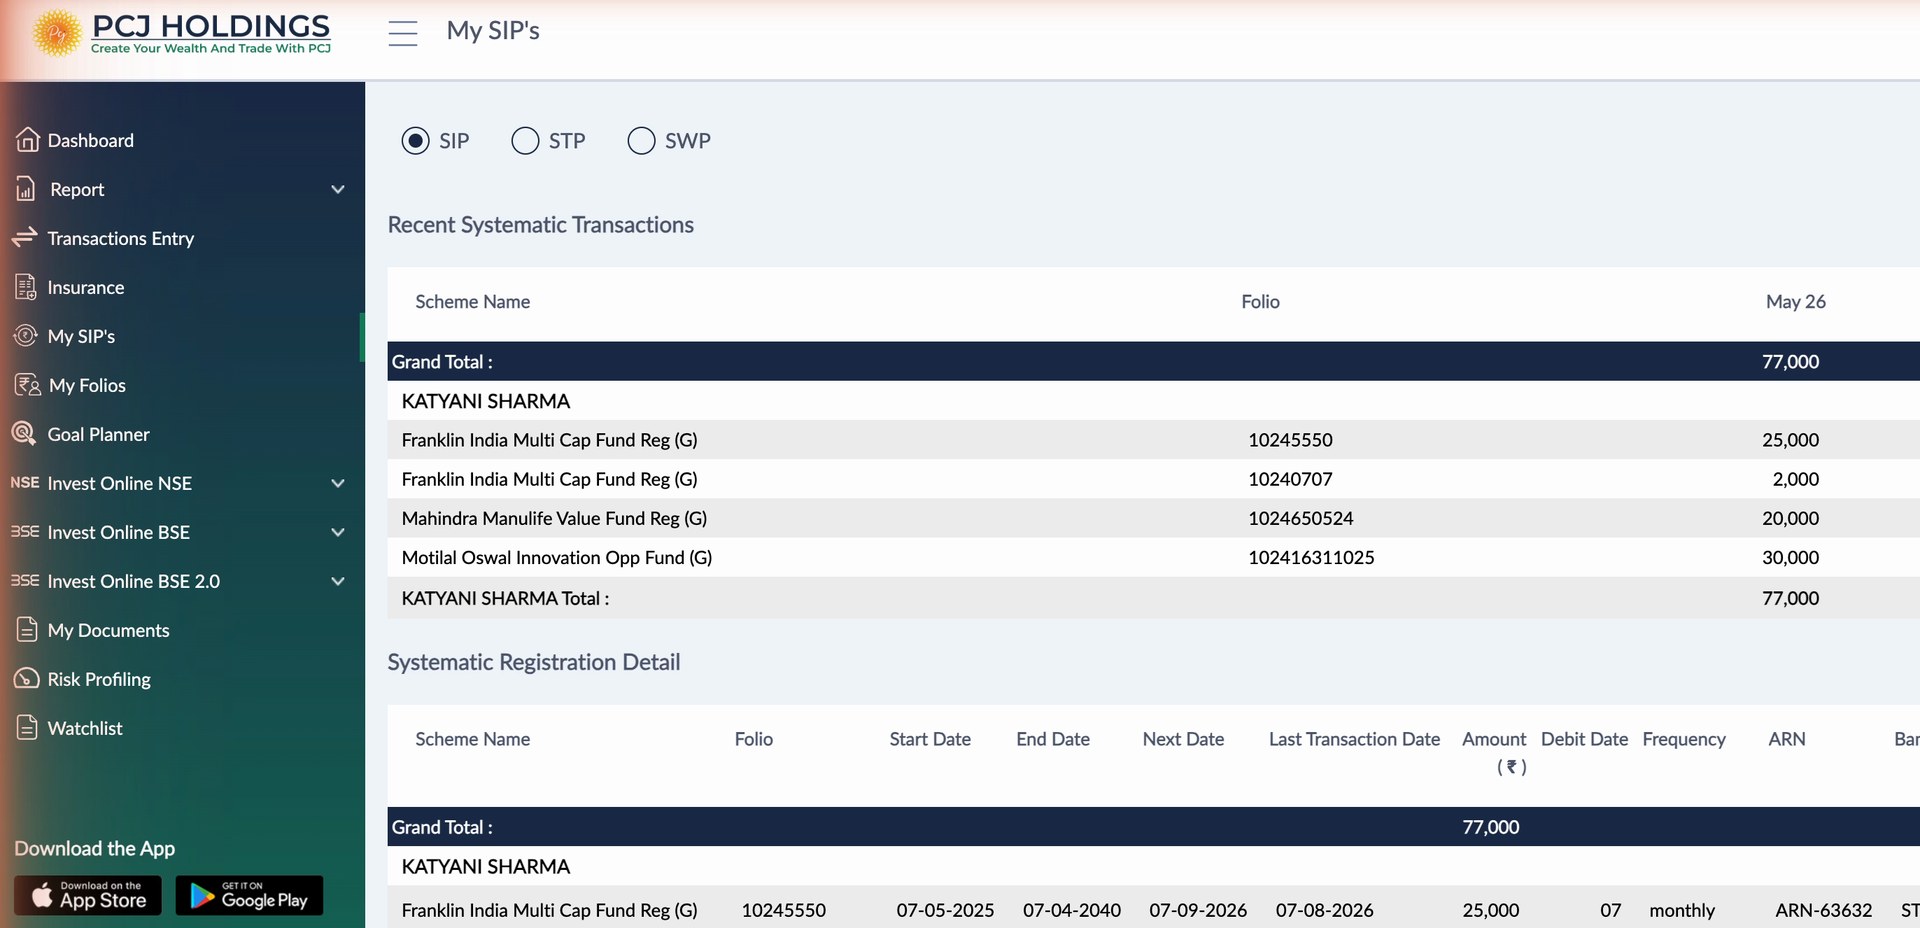
Task: Open the Watchlist page
Action: [x=85, y=728]
